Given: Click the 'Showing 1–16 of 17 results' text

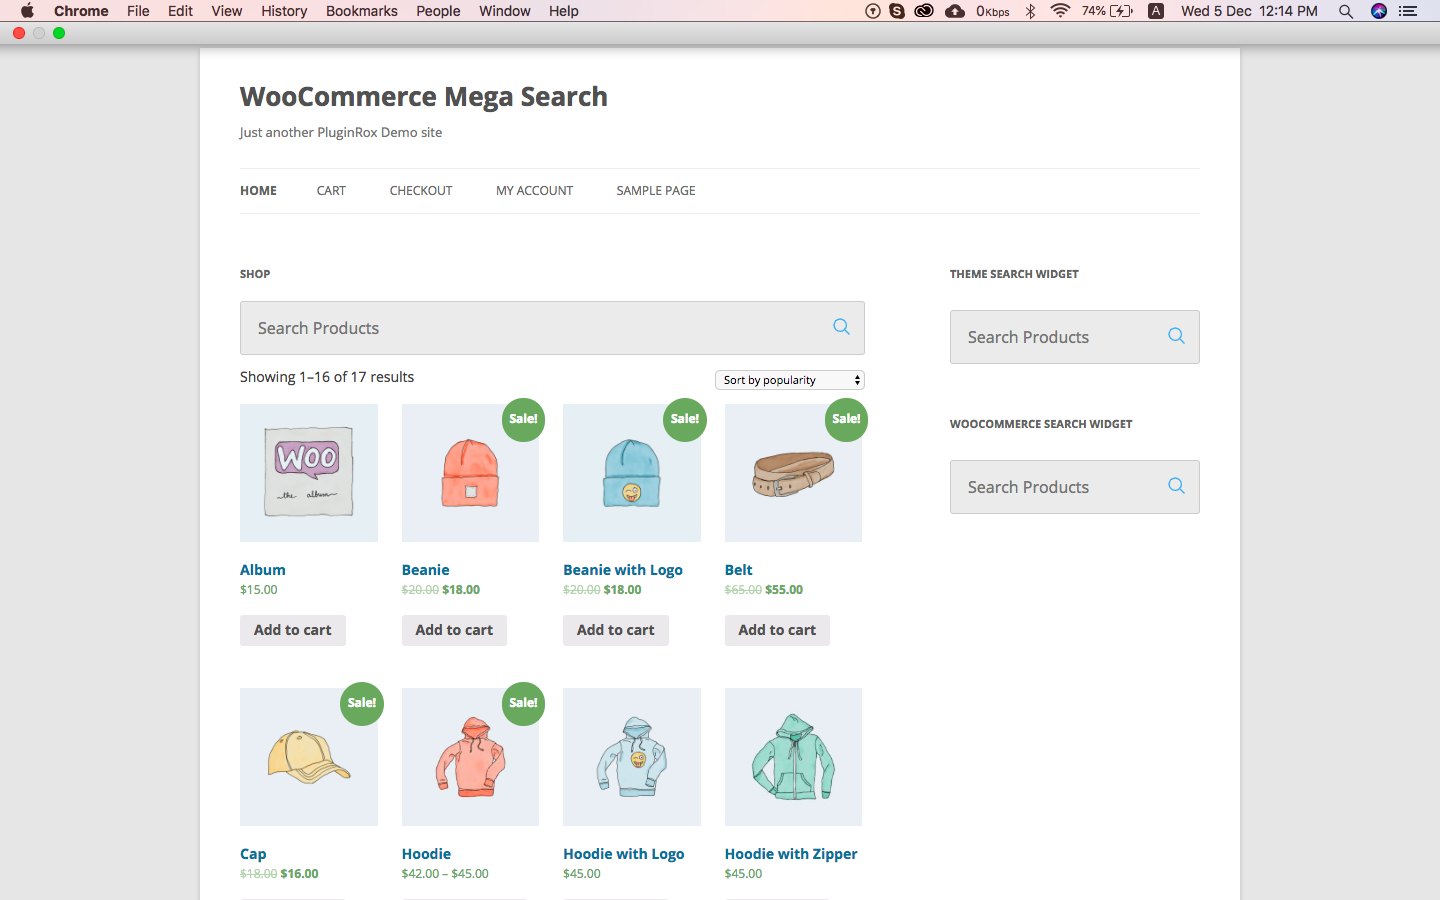Looking at the screenshot, I should coord(327,377).
